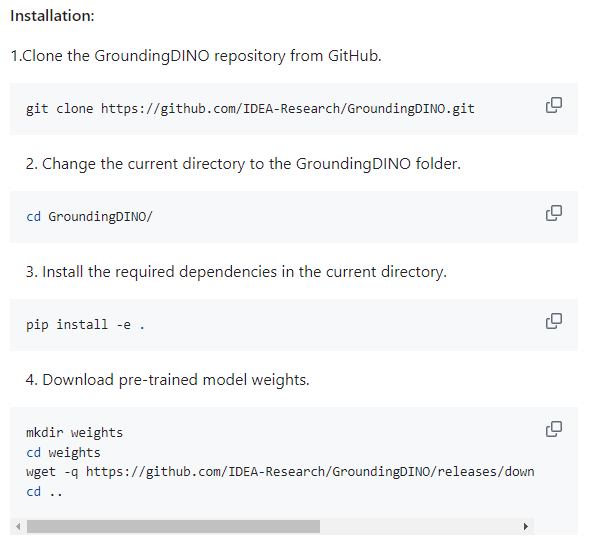The image size is (597, 543).
Task: Click the 'pip install -e .' code line
Action: click(85, 325)
